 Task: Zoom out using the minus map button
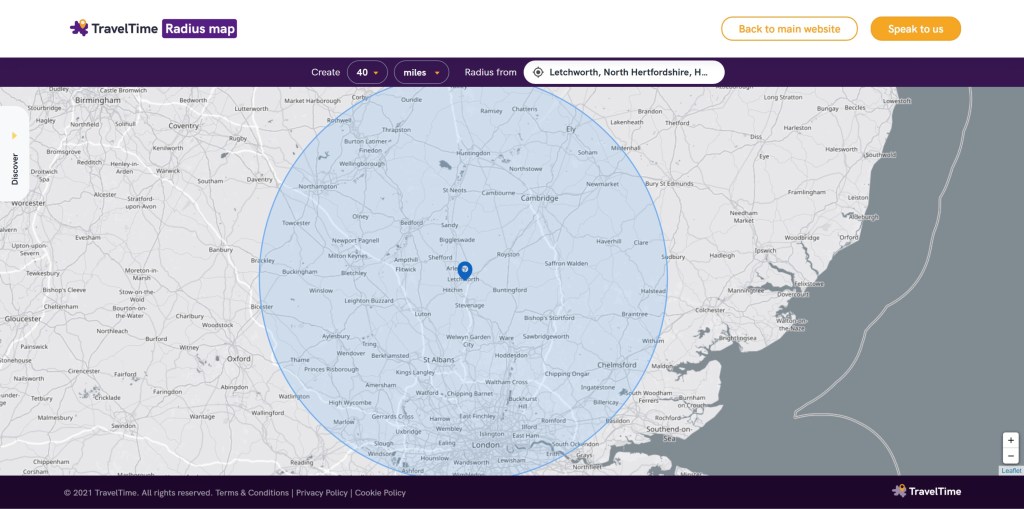[x=1011, y=456]
